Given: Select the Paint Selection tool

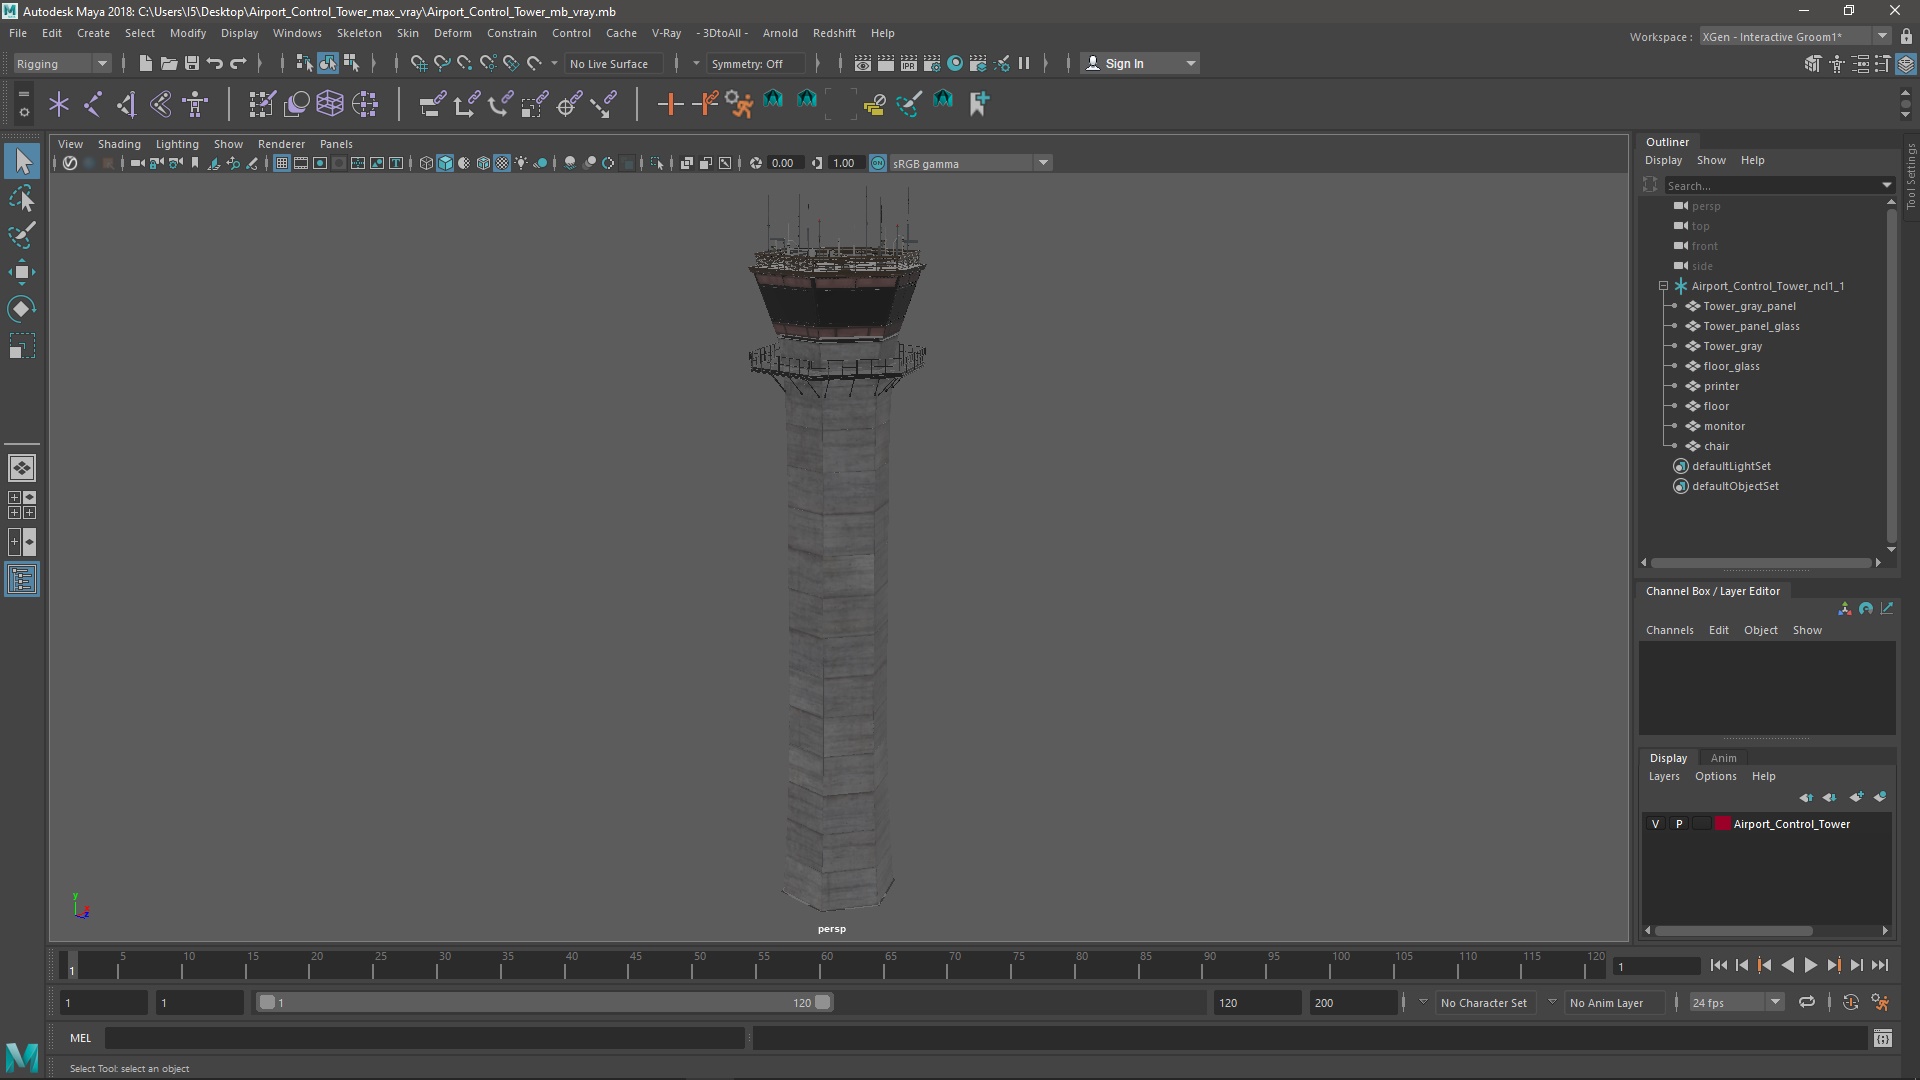Looking at the screenshot, I should (22, 235).
